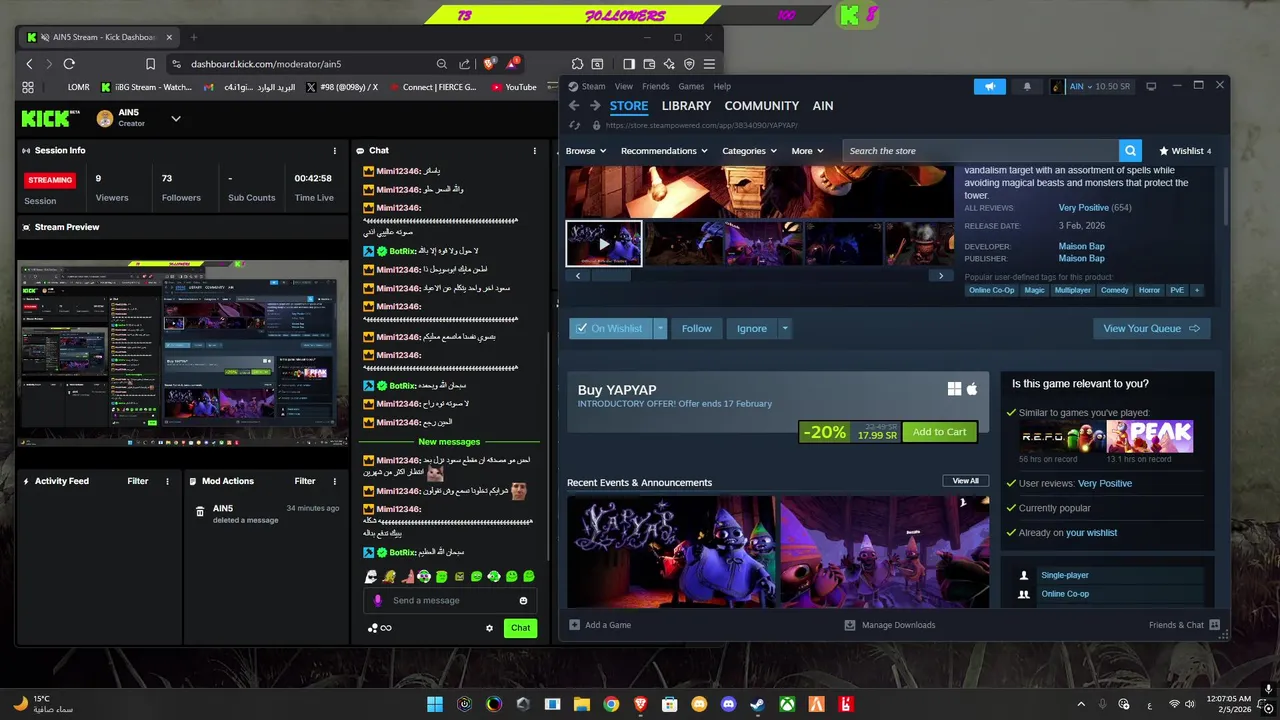Expand Categories dropdown in Steam store
Screen dimensions: 1280x720
coord(749,151)
